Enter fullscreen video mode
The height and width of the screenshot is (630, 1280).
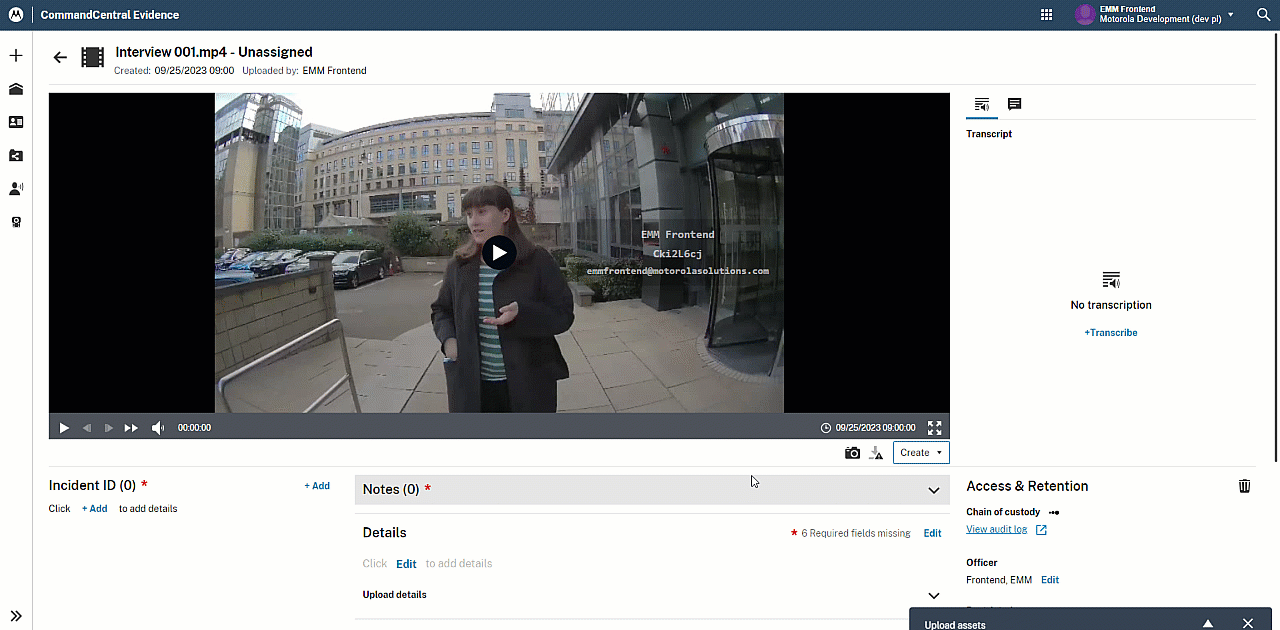[x=934, y=428]
